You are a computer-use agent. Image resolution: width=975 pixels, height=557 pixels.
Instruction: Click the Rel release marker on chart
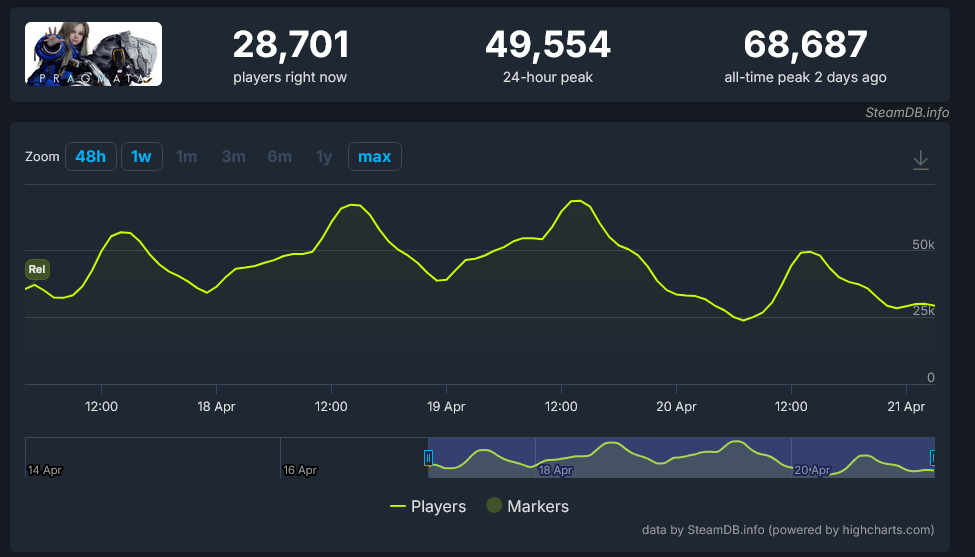click(x=37, y=269)
